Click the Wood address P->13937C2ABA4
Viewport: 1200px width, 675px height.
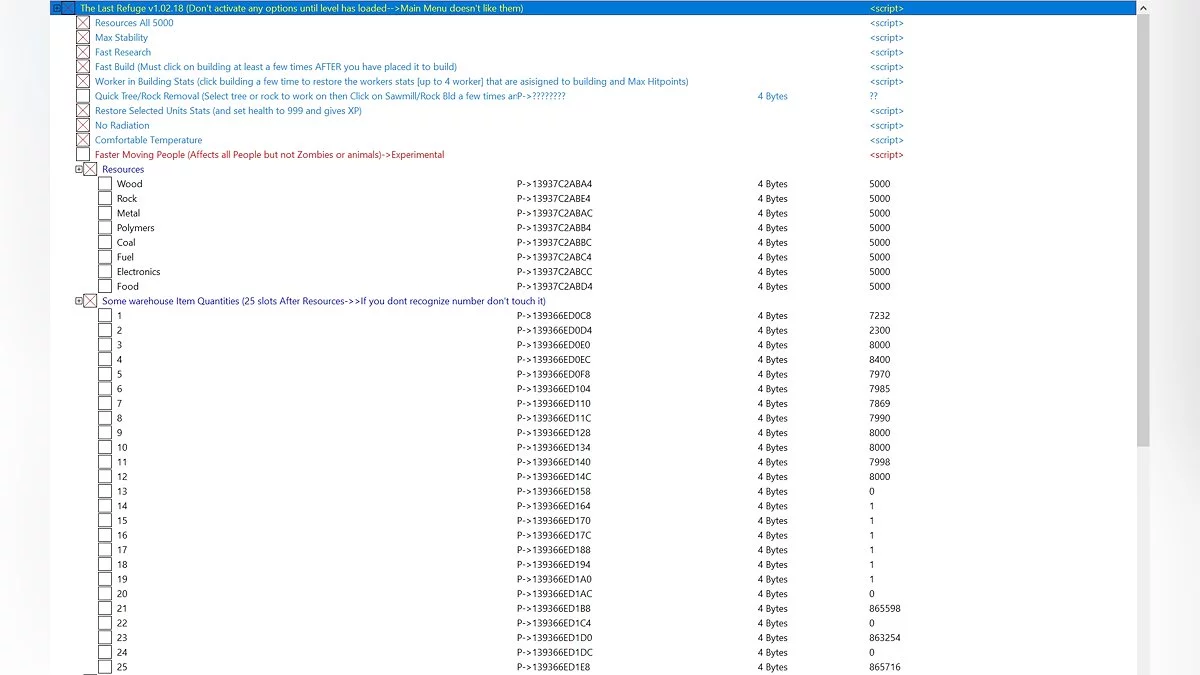point(555,184)
